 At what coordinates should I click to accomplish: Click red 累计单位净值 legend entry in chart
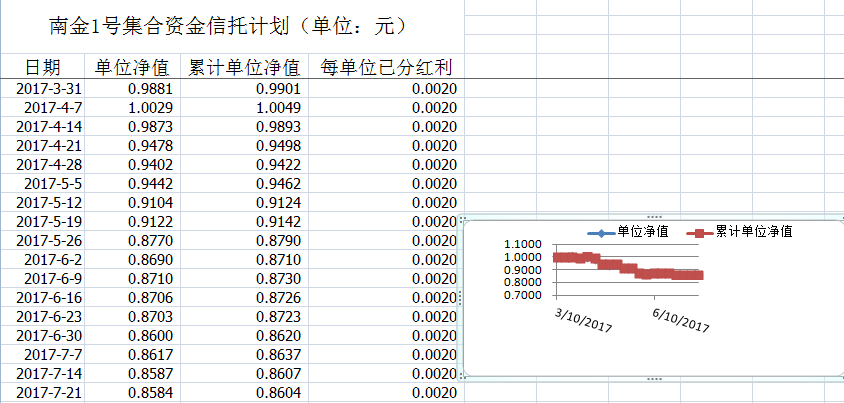[743, 232]
